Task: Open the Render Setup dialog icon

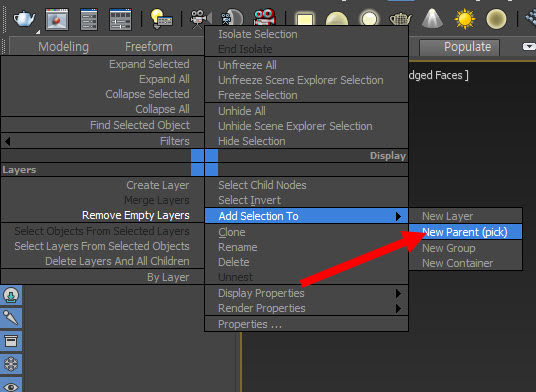Action: 89,19
